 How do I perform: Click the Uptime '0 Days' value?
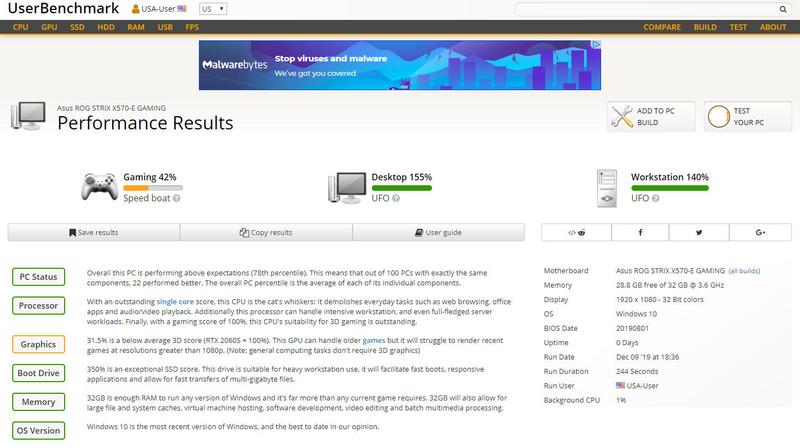[x=627, y=343]
